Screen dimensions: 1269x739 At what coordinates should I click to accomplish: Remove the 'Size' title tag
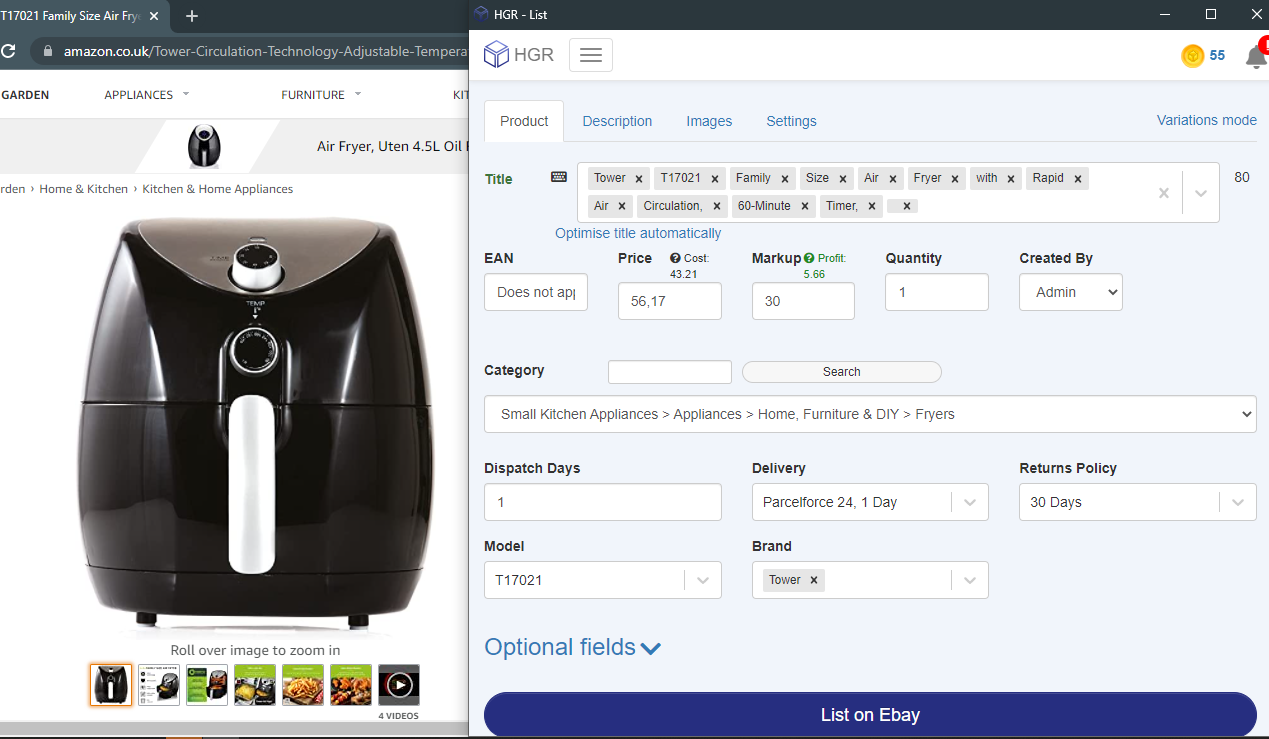tap(843, 179)
